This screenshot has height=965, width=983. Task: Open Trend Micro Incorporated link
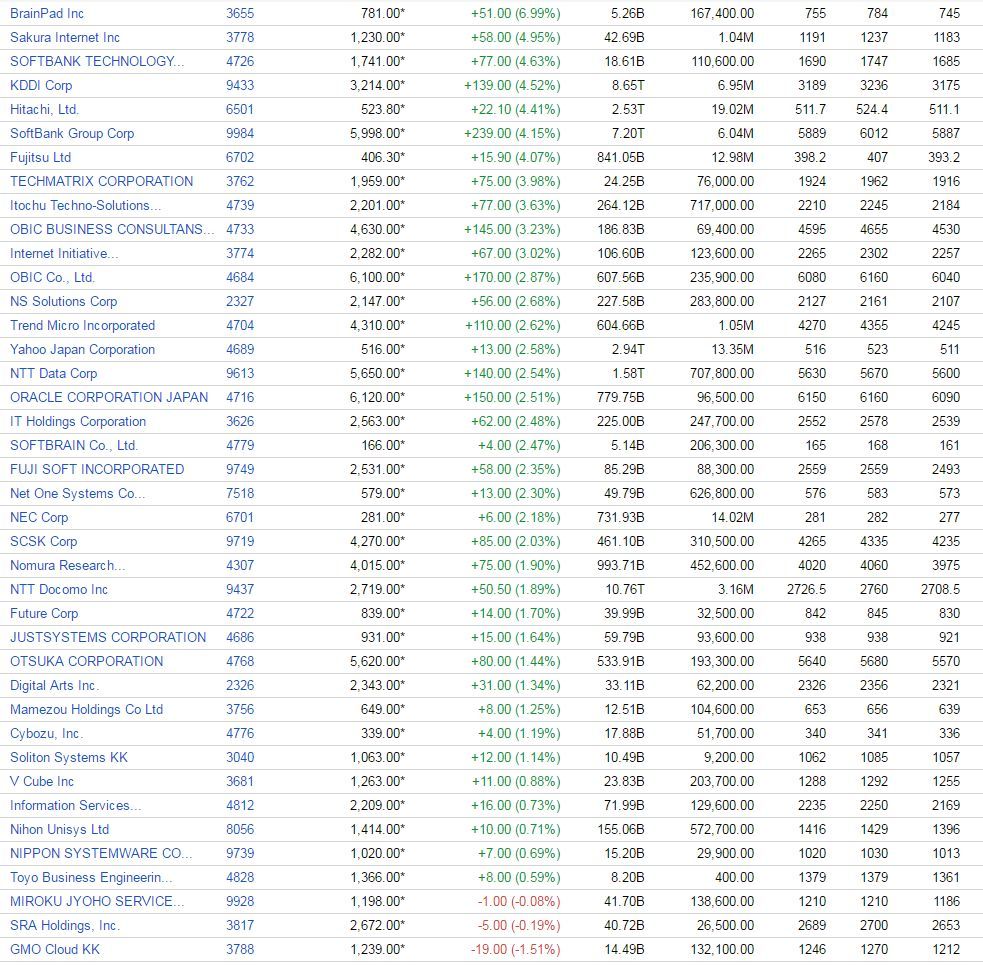pos(82,325)
